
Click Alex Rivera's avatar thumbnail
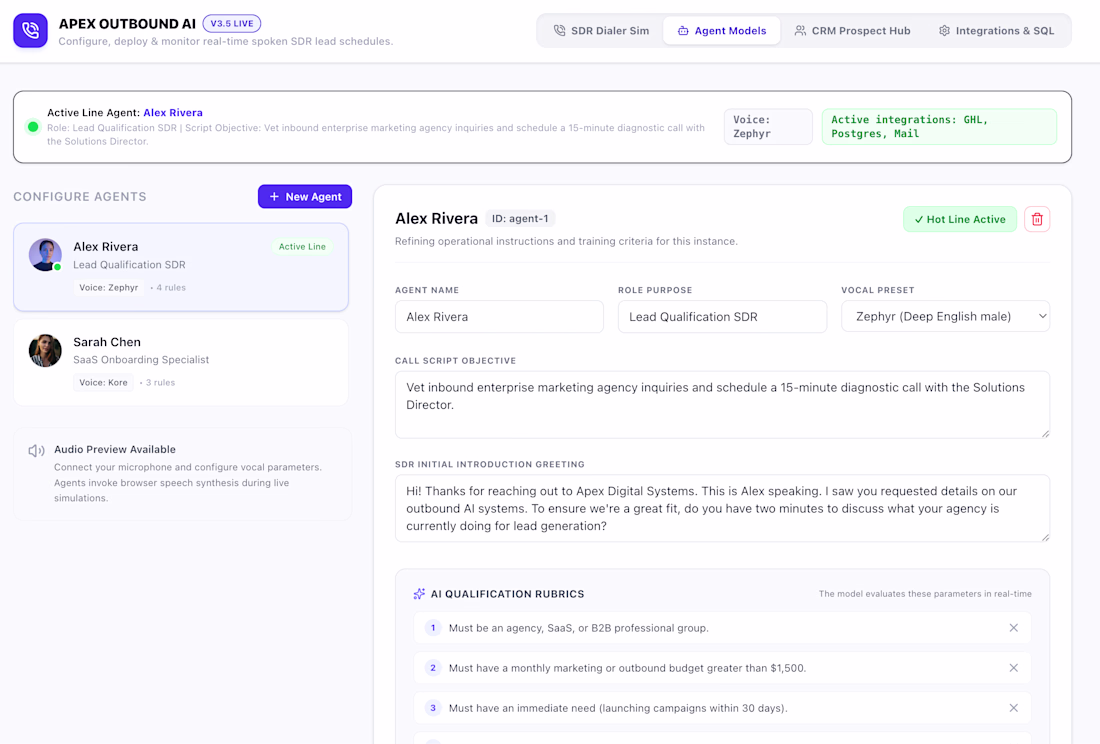pos(45,255)
